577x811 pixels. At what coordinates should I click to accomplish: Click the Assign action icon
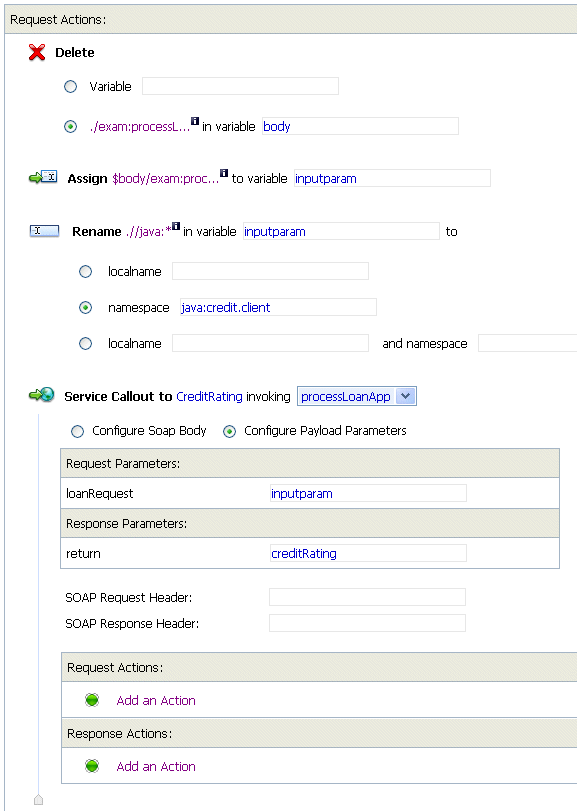click(43, 177)
